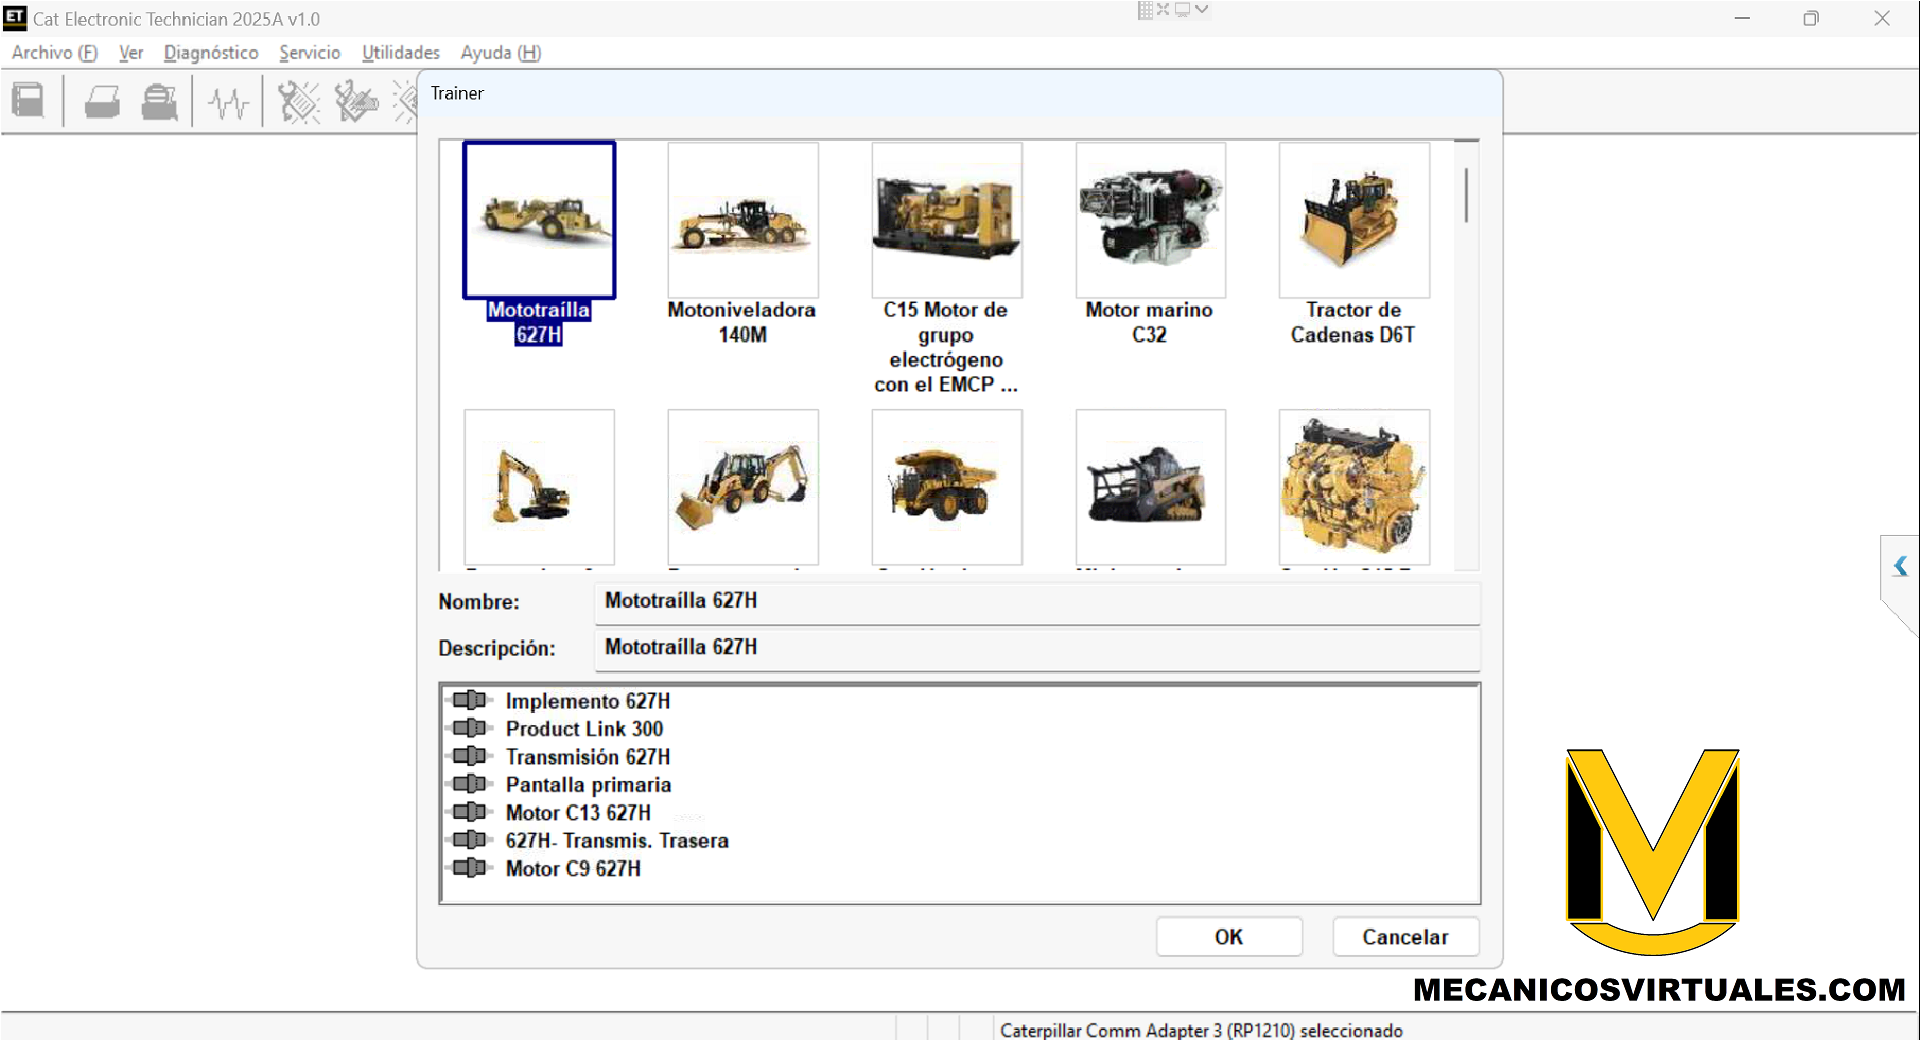Click the print (printer) toolbar icon
1920x1040 pixels.
[102, 102]
